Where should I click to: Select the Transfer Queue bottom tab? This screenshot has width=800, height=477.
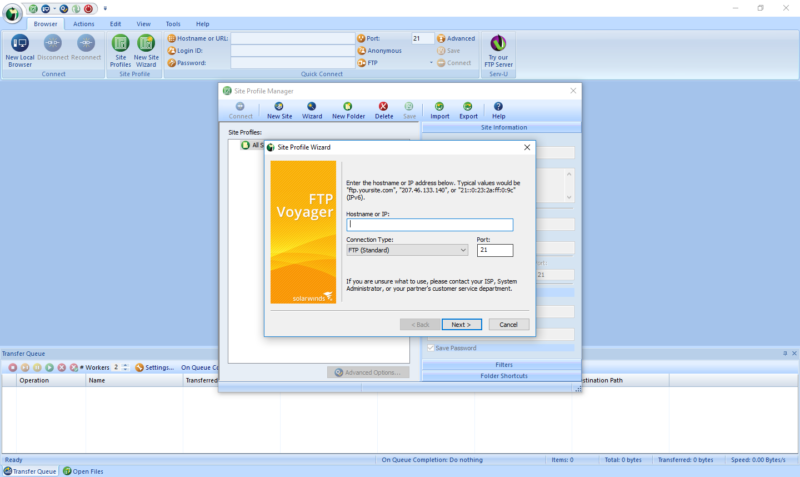[x=30, y=471]
